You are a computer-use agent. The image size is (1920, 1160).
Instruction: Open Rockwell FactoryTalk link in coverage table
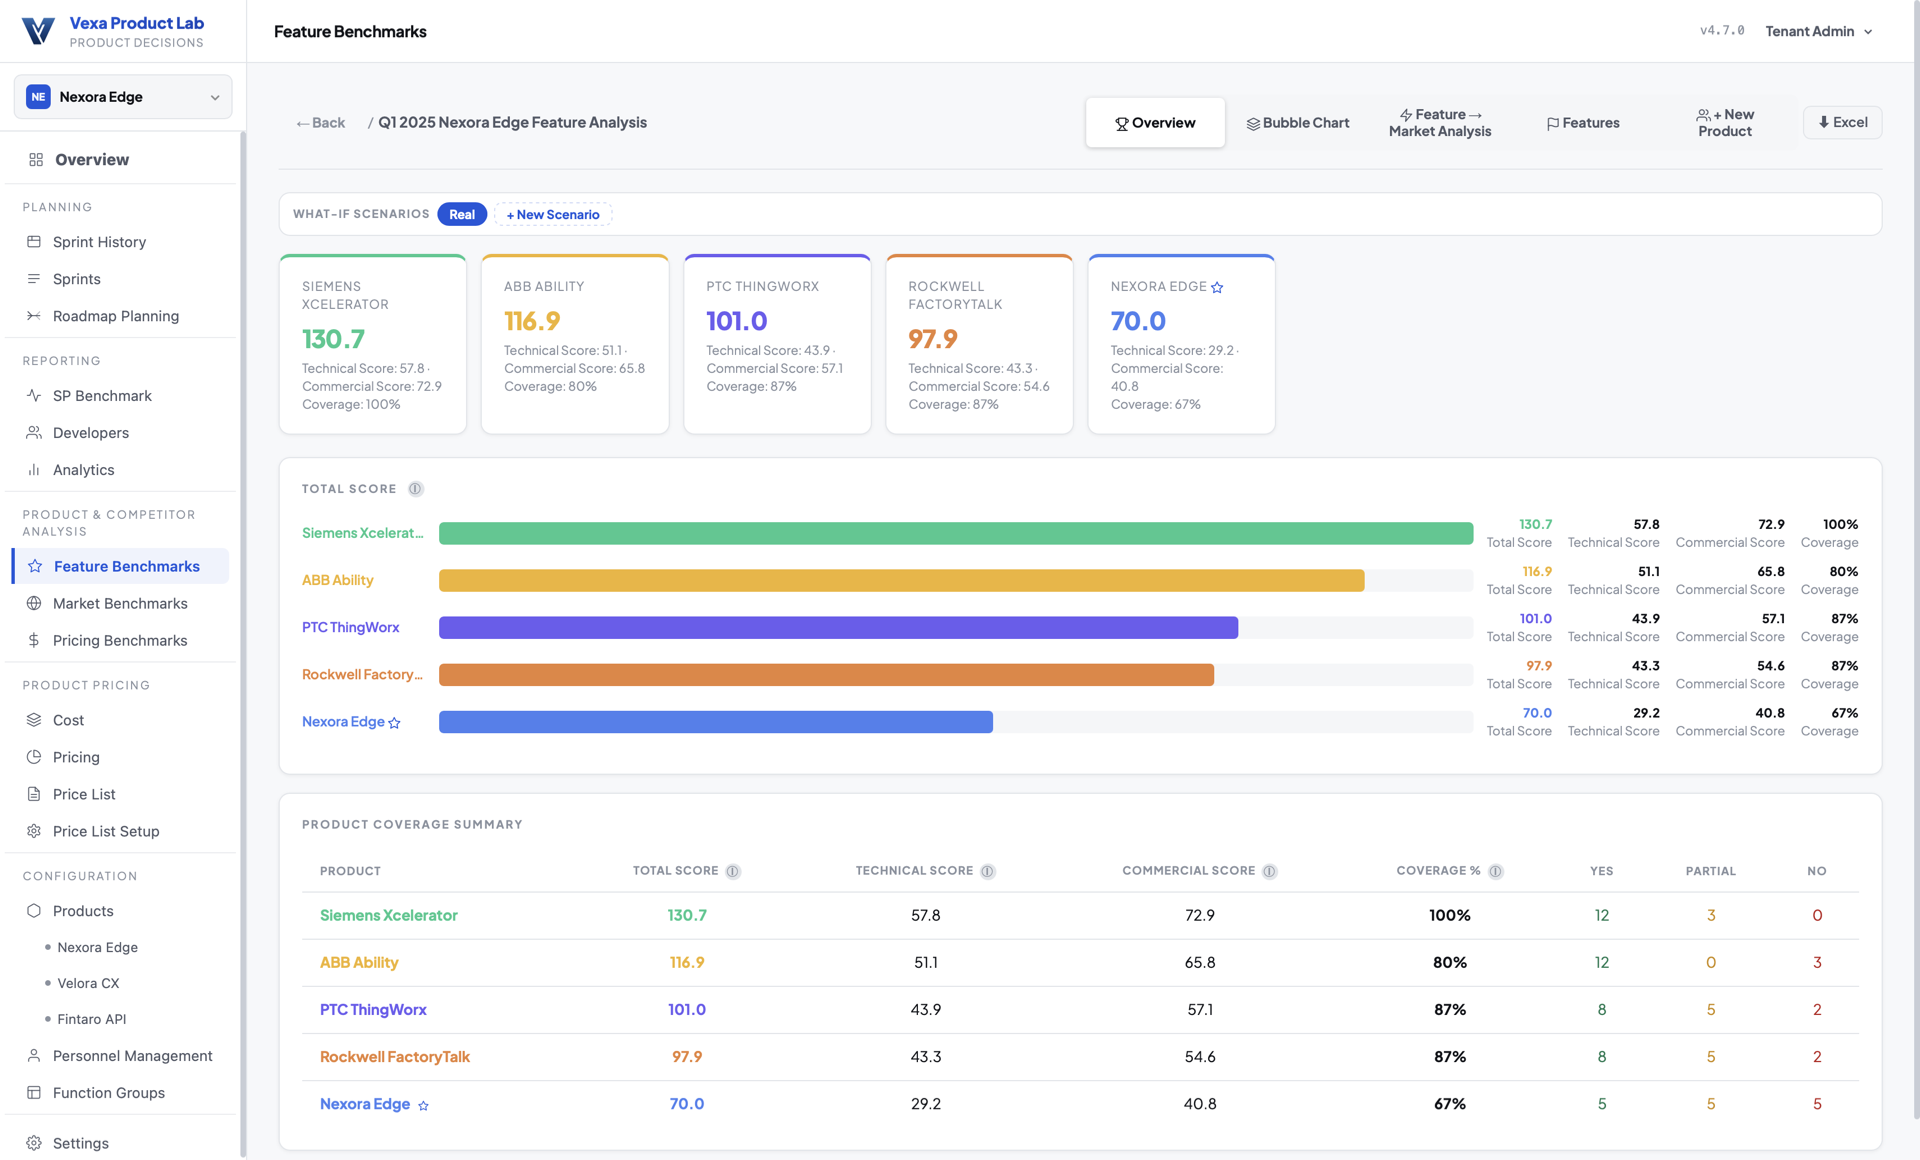(x=395, y=1056)
